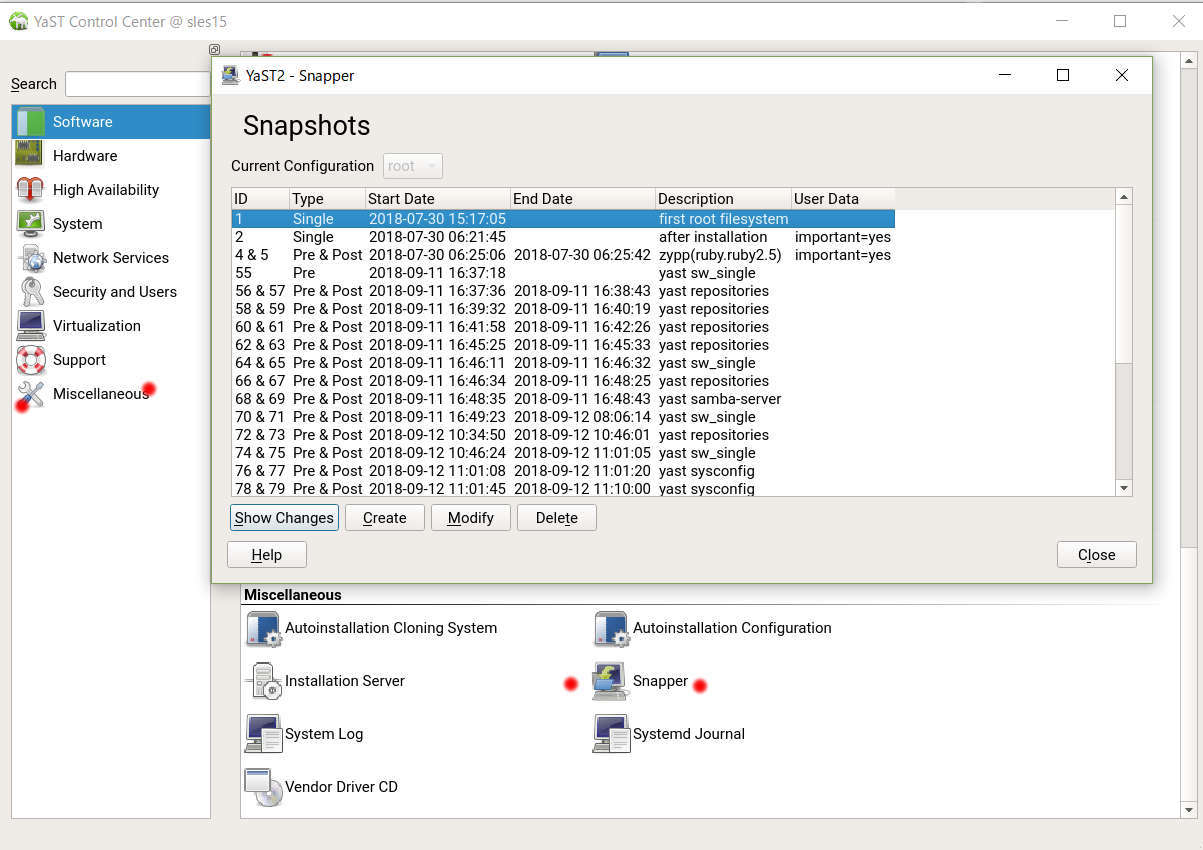Close the Snapper dialog with Close button

tap(1097, 555)
